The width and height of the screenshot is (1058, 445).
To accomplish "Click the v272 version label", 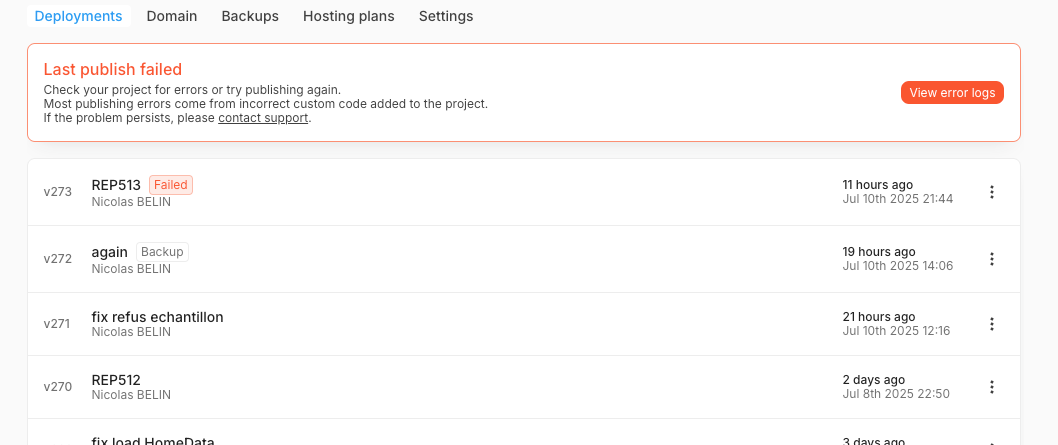I will (x=58, y=259).
